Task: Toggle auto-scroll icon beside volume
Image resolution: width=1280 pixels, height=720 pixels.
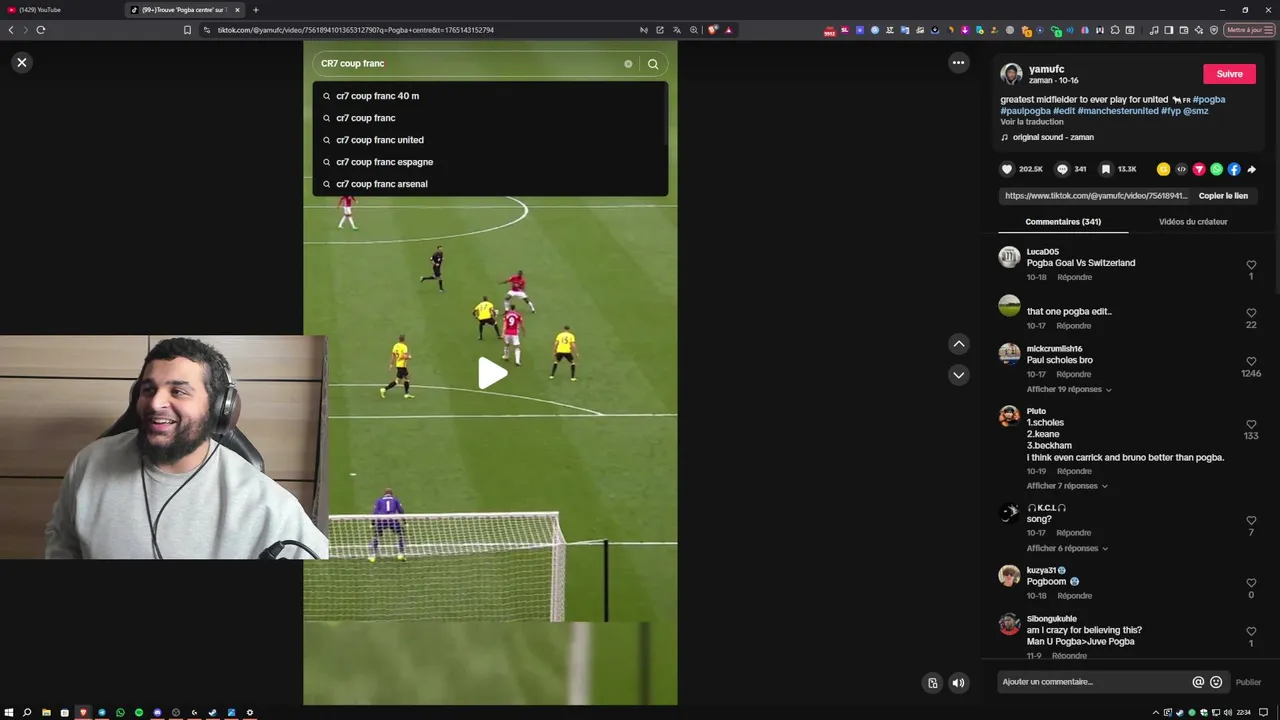Action: 932,683
